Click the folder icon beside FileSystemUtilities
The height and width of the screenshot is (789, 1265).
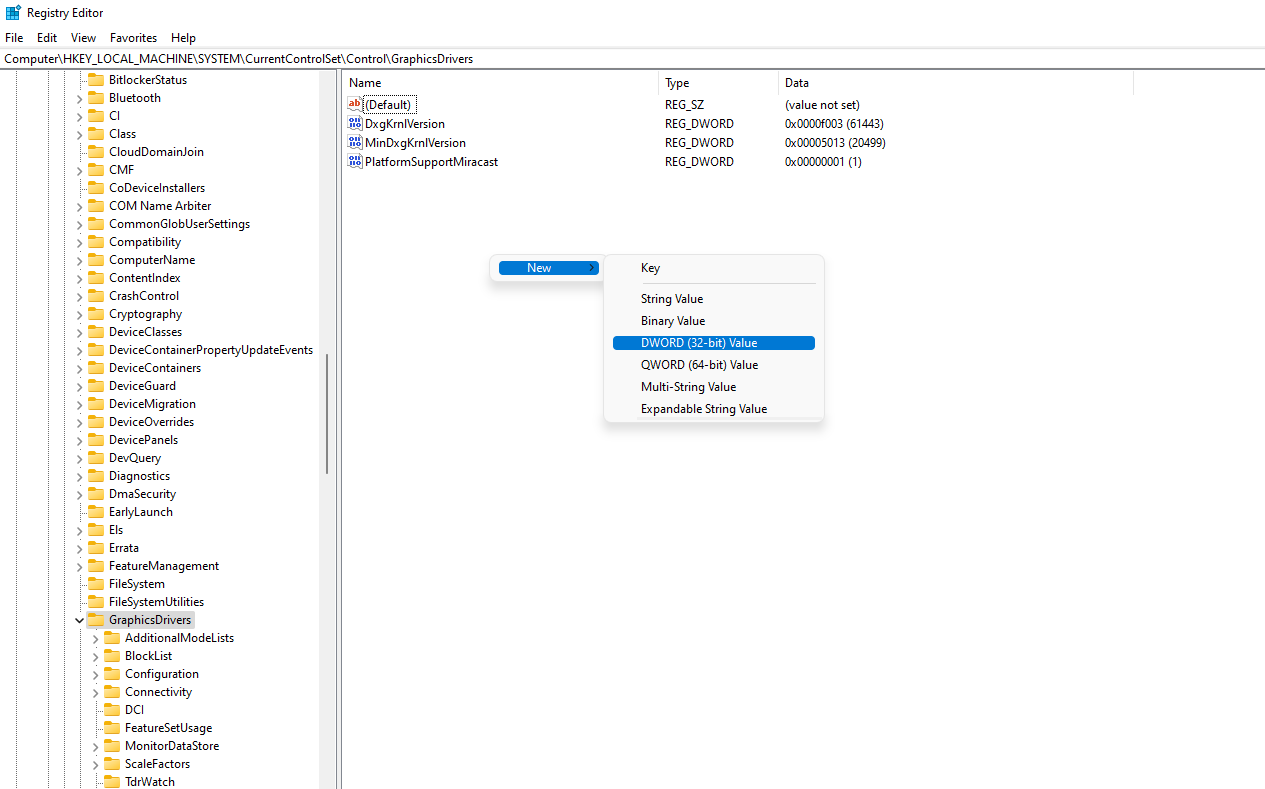[96, 602]
